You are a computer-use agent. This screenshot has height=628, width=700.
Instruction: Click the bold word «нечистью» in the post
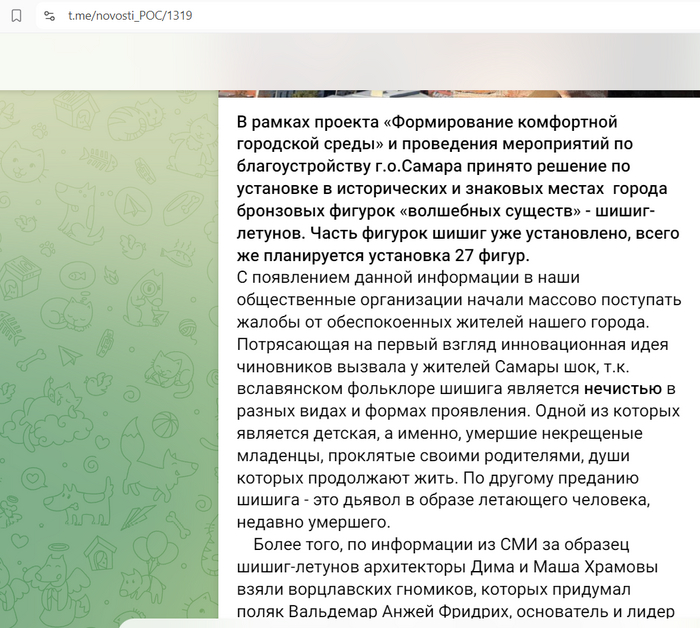pyautogui.click(x=623, y=389)
